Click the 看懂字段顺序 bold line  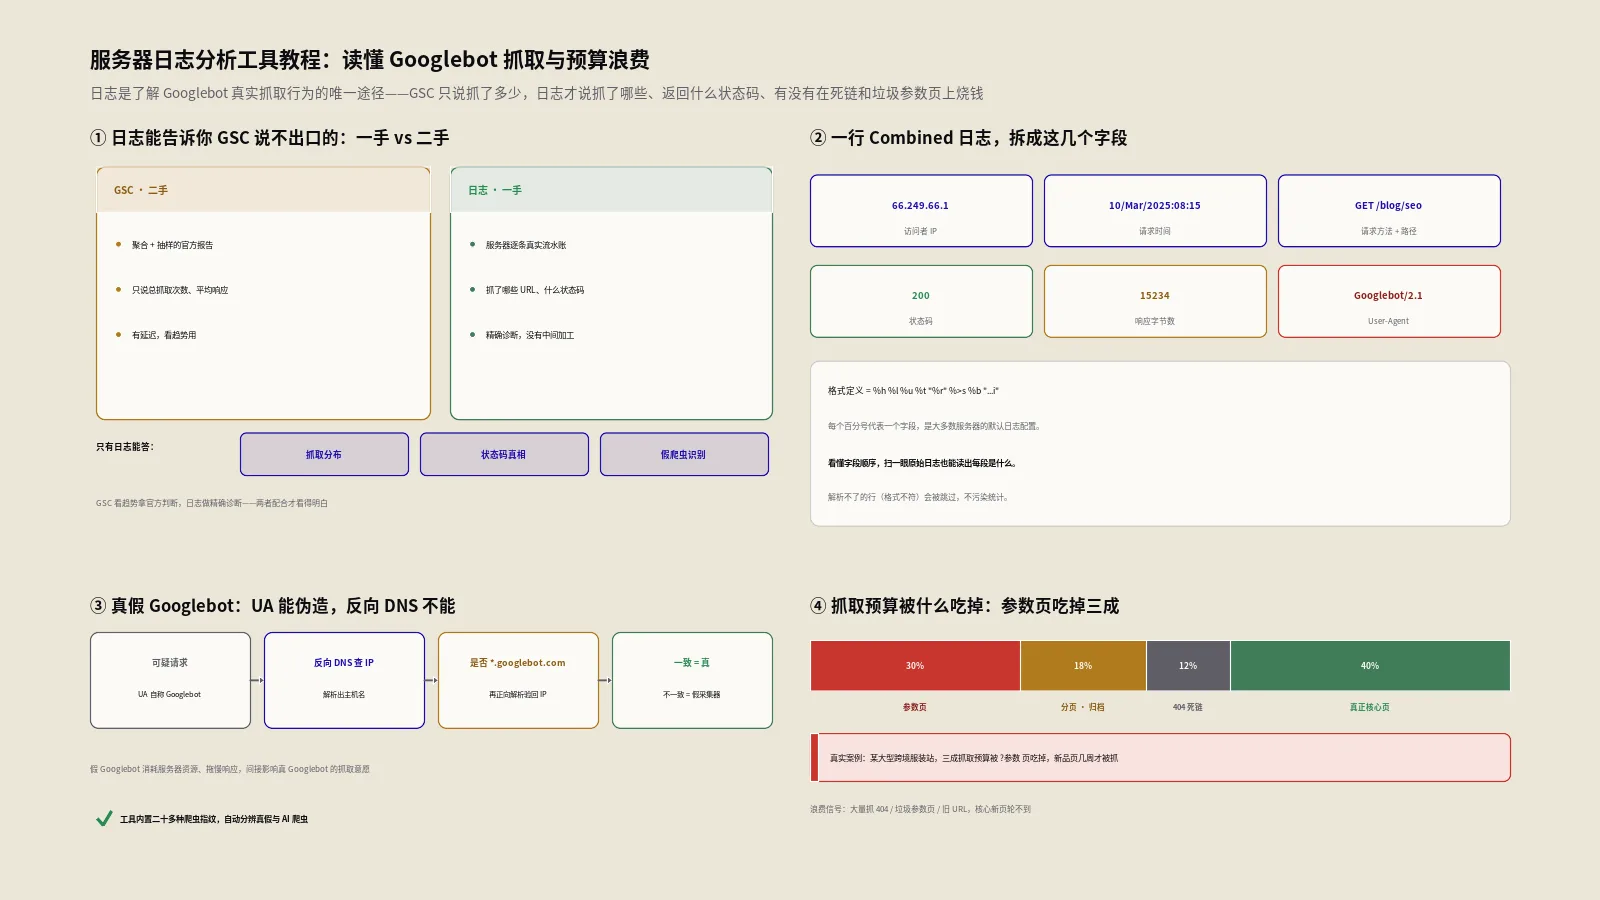[x=922, y=463]
